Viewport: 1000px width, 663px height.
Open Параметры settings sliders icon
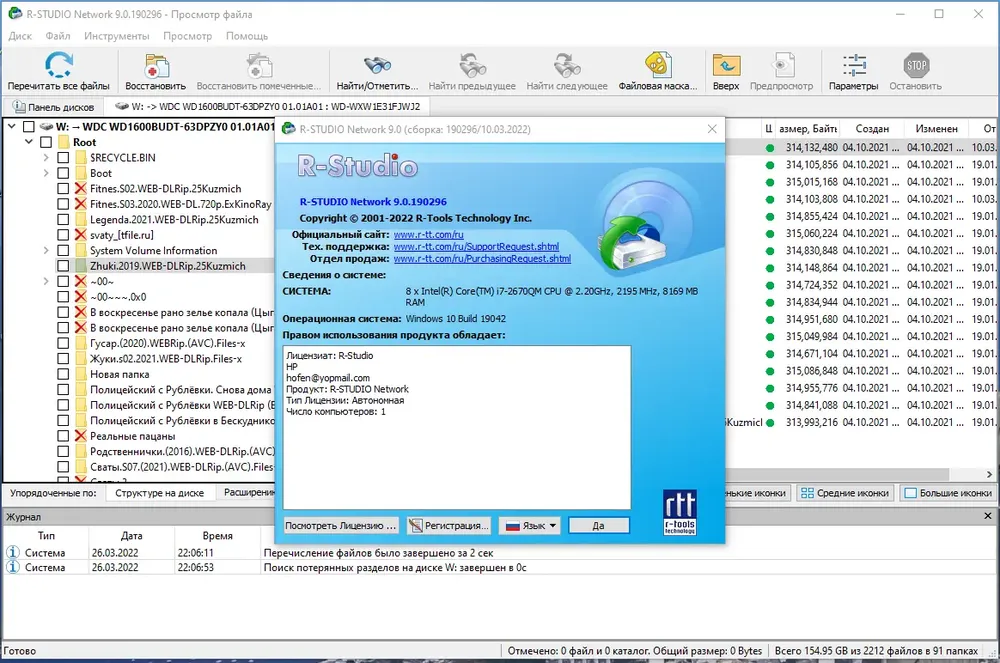point(853,66)
